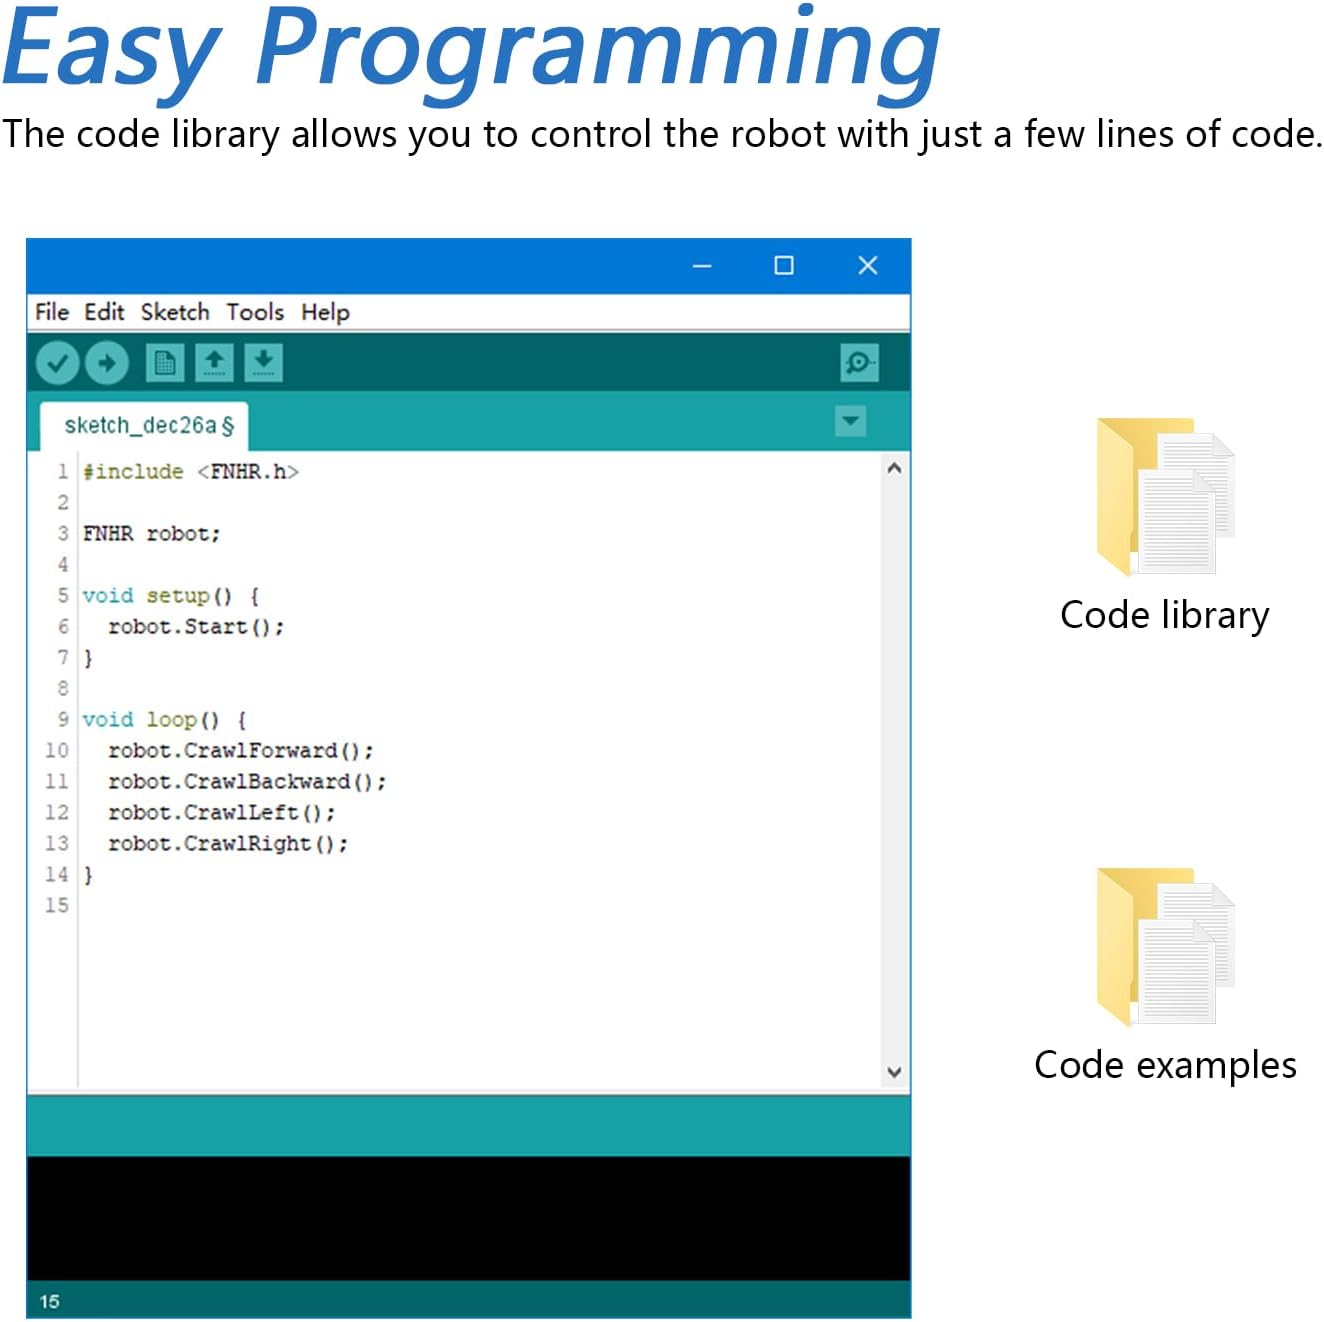Click the Verify checkmark button

pos(57,363)
